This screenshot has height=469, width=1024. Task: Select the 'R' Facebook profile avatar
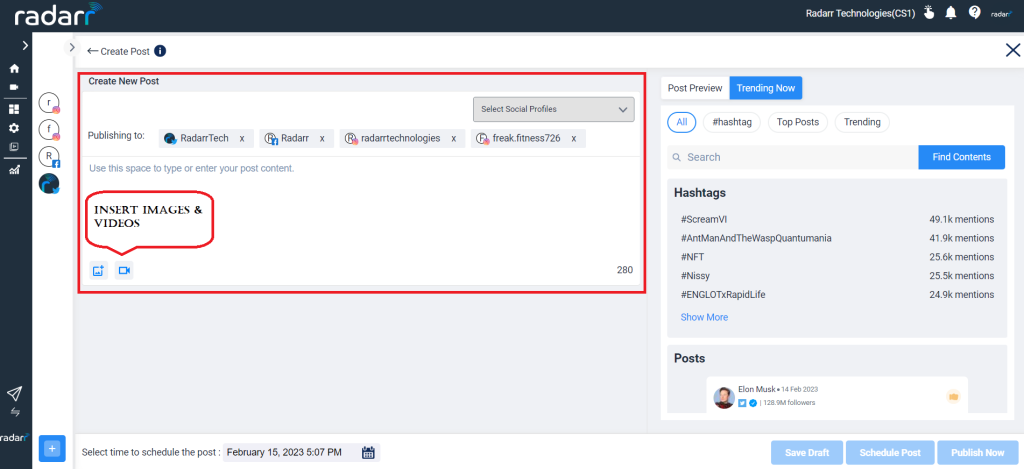click(x=50, y=157)
